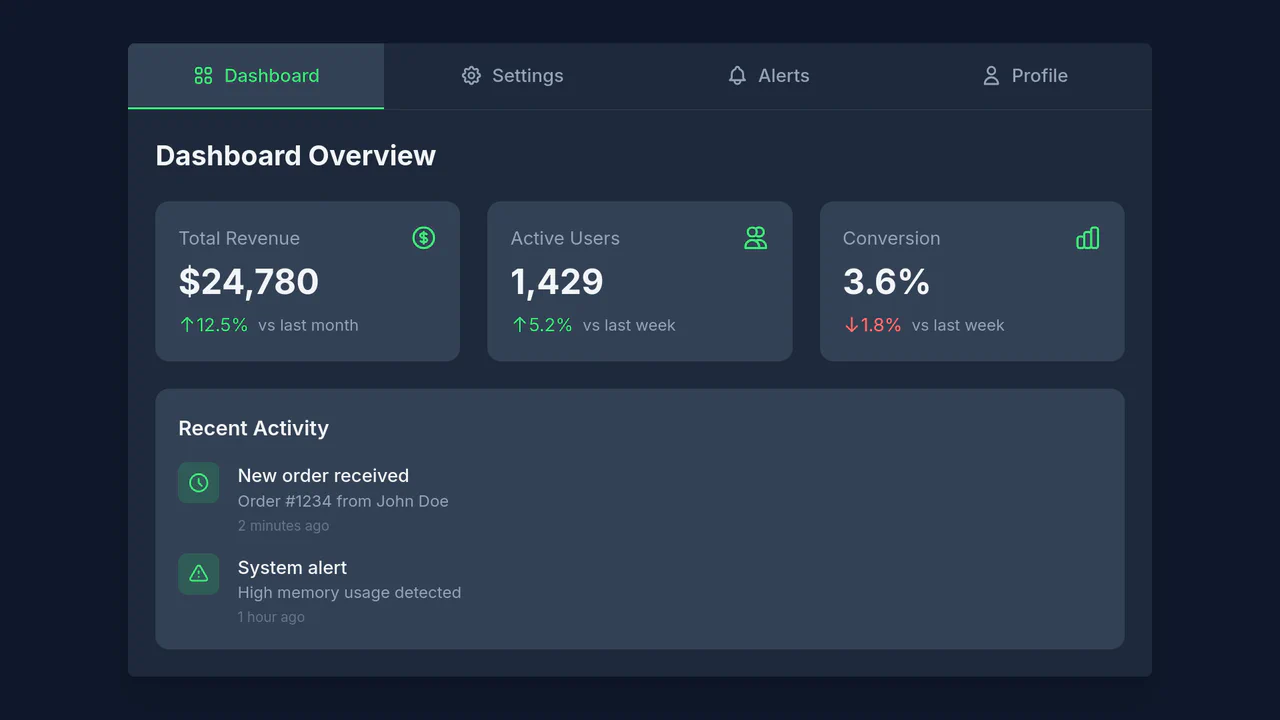Click the Total Revenue label
The height and width of the screenshot is (720, 1280).
tap(239, 238)
